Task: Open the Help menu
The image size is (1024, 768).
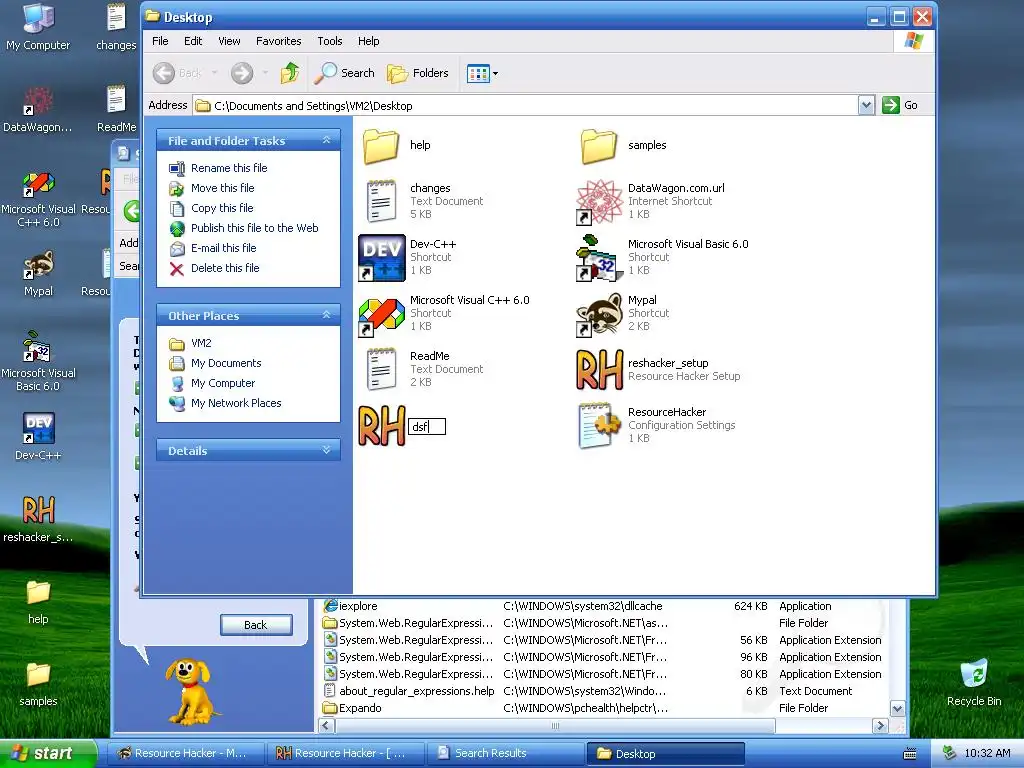Action: (x=368, y=41)
